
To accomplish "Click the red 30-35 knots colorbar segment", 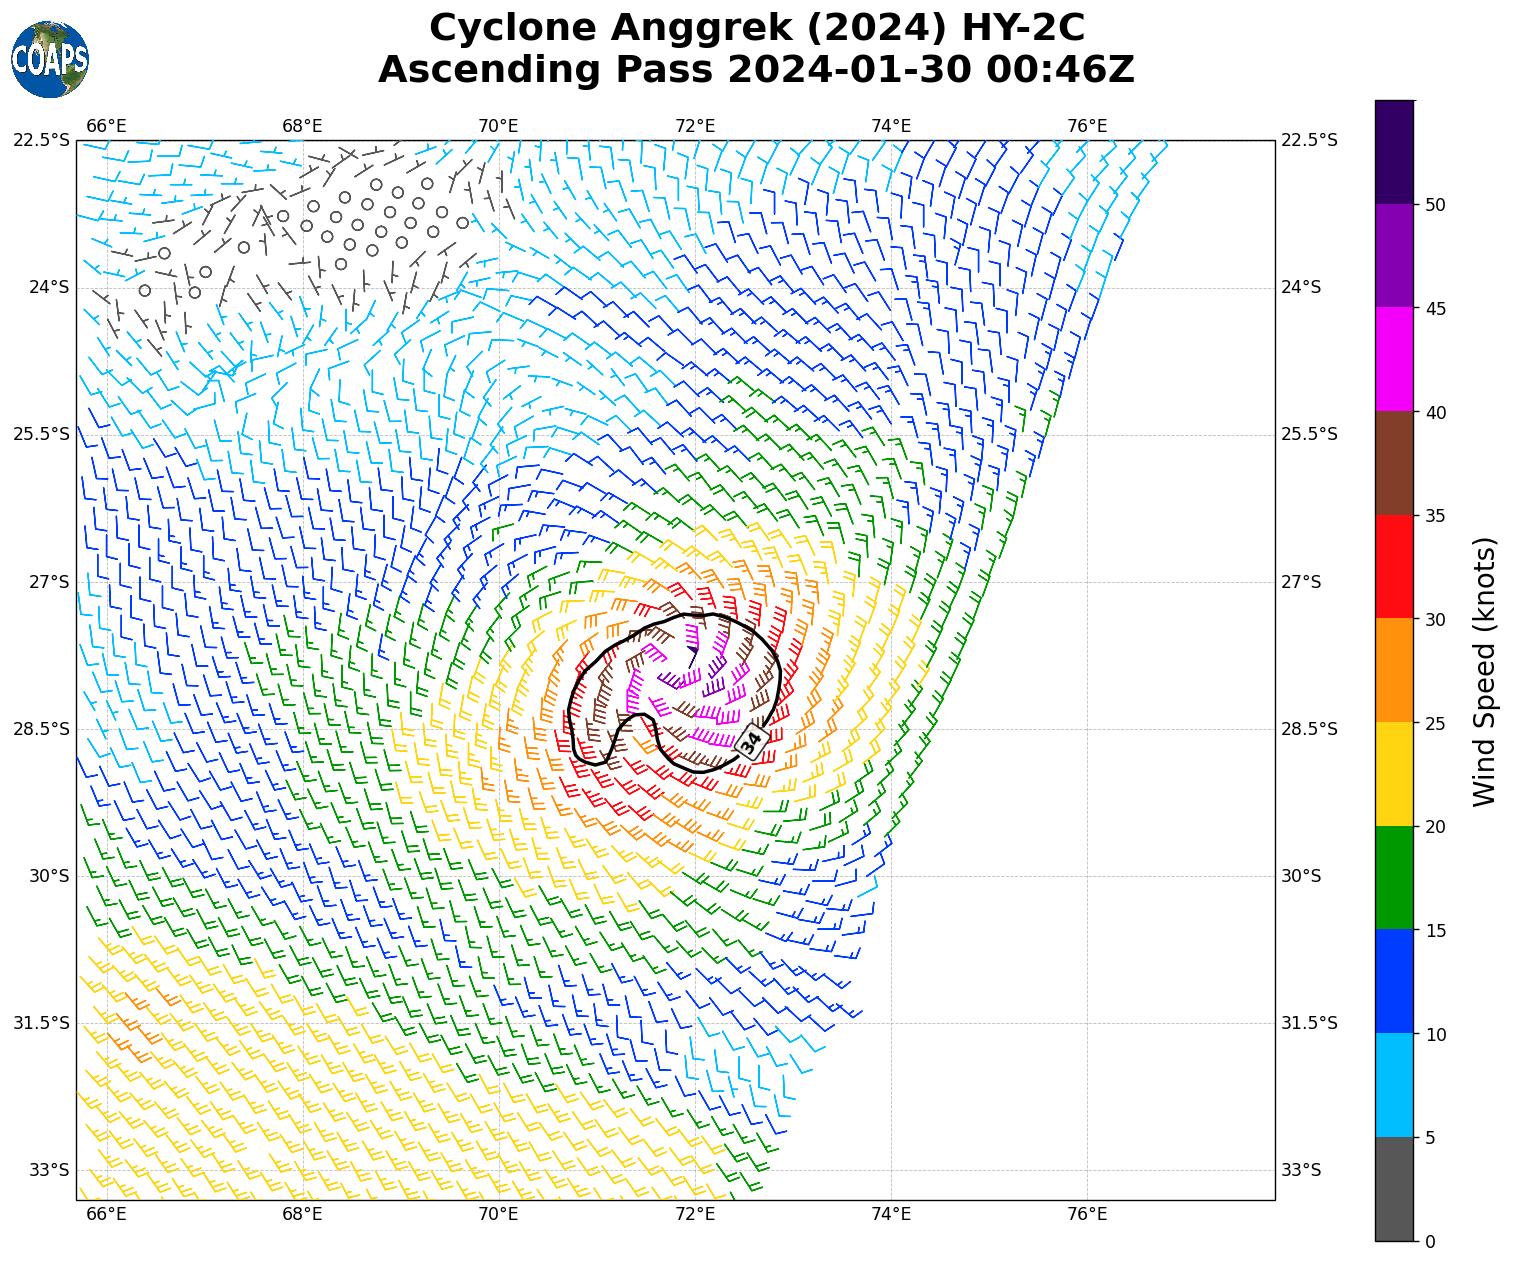I will coord(1394,566).
